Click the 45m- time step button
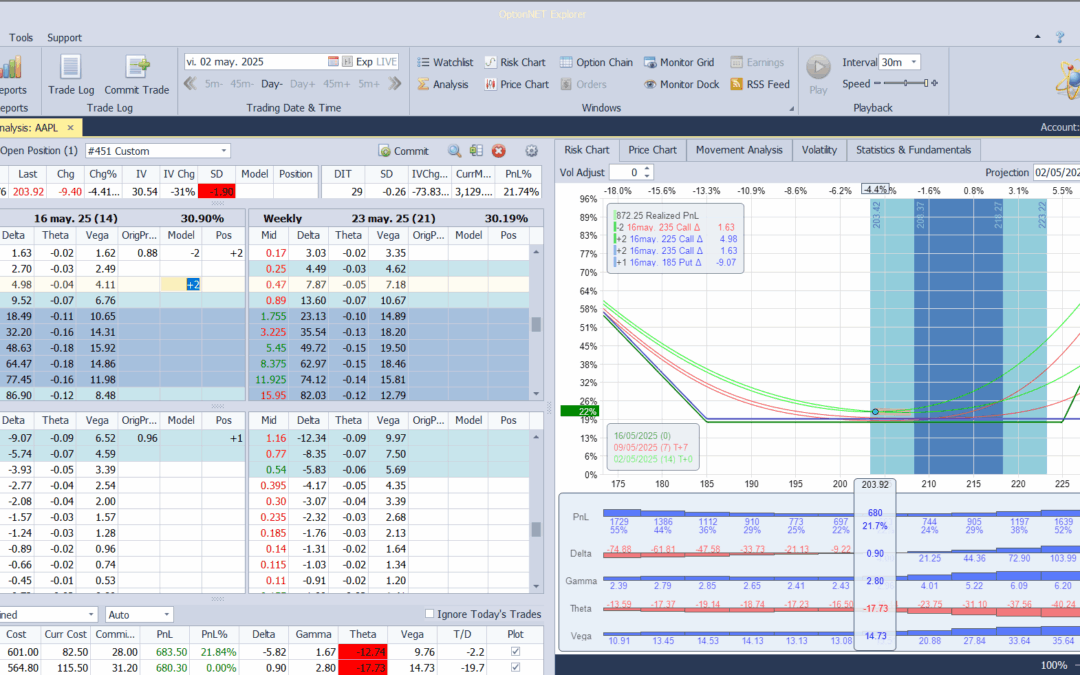Screen dimensions: 1080x675 click(x=242, y=84)
